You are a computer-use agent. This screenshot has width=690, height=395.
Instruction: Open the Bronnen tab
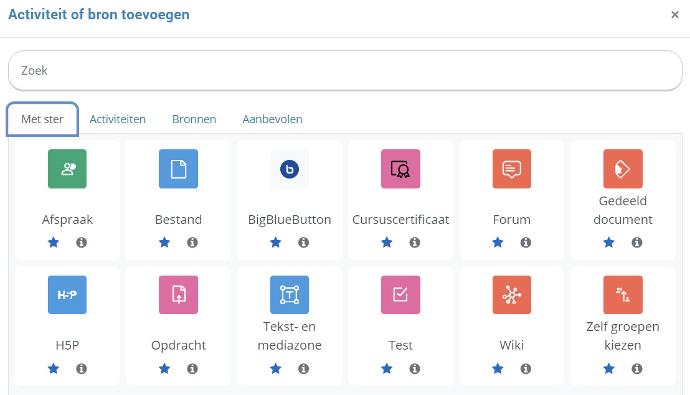[194, 119]
